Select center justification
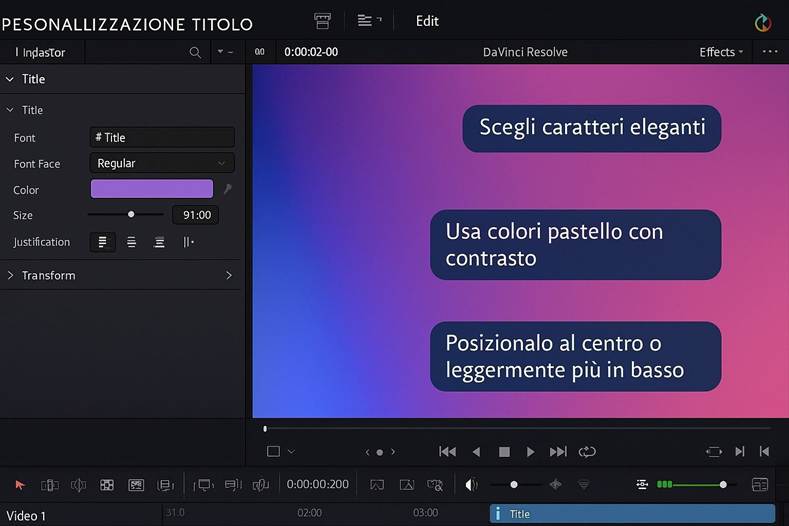 (131, 242)
